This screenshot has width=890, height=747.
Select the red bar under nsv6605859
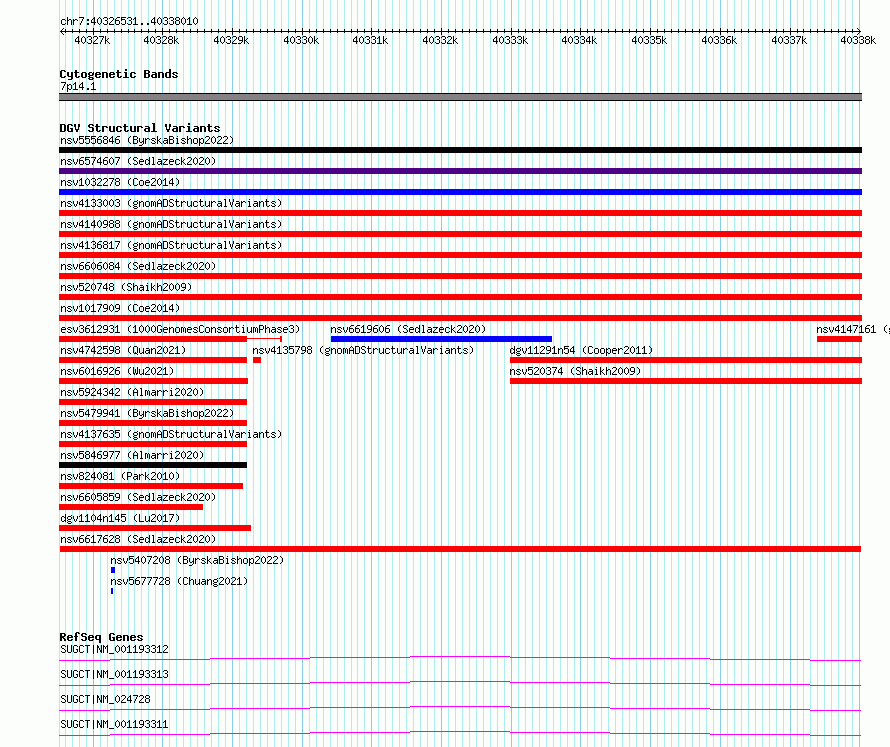tap(131, 507)
